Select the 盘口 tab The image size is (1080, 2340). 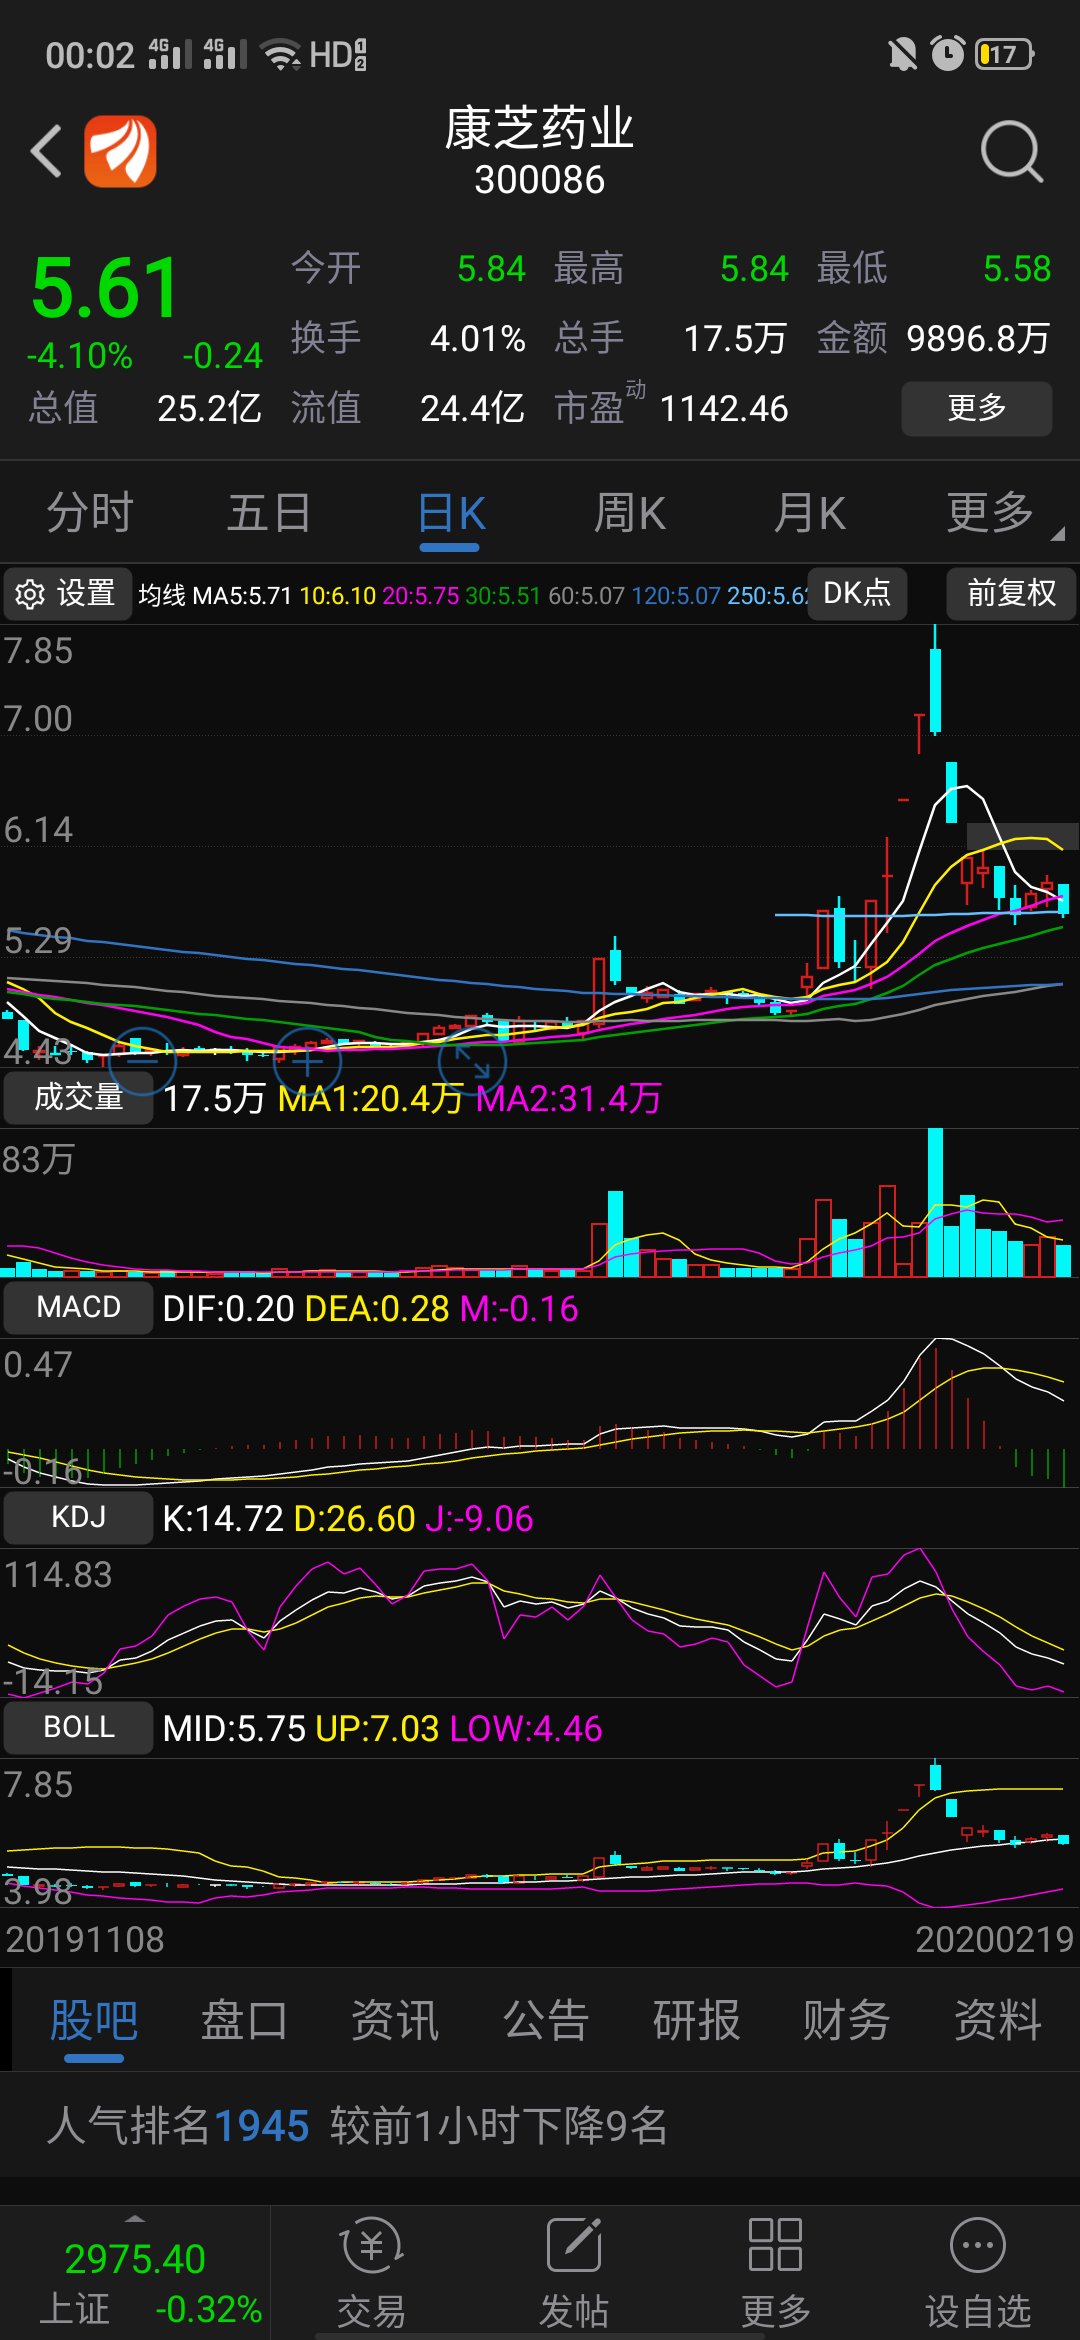(244, 2020)
